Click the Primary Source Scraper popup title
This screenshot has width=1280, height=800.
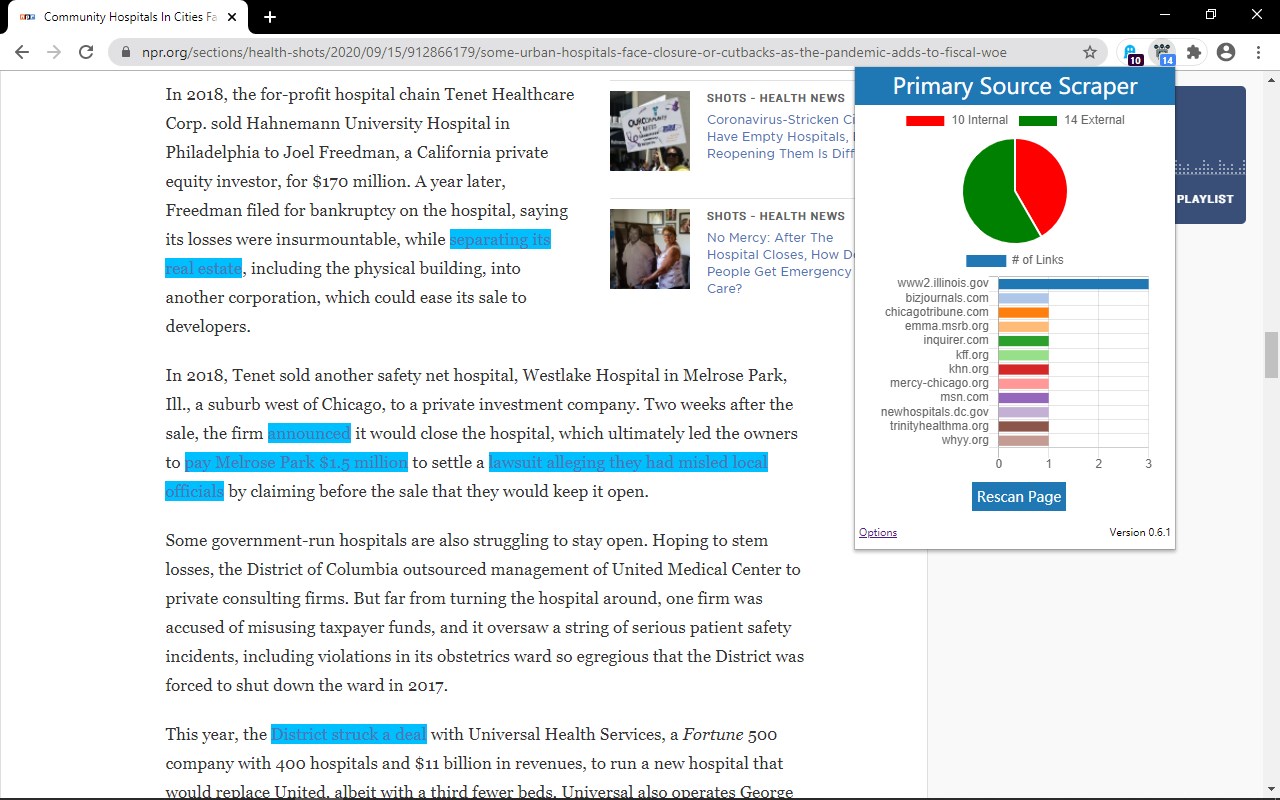1015,86
